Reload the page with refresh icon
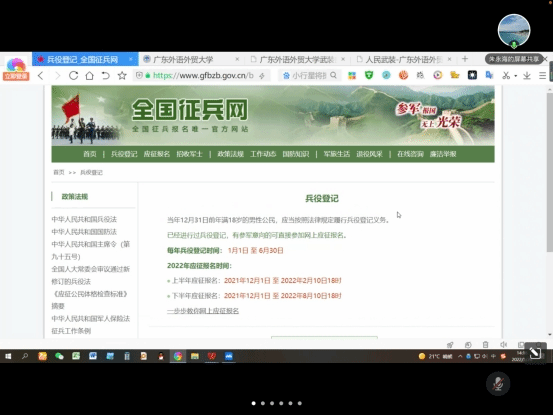This screenshot has height=415, width=553. coord(73,75)
